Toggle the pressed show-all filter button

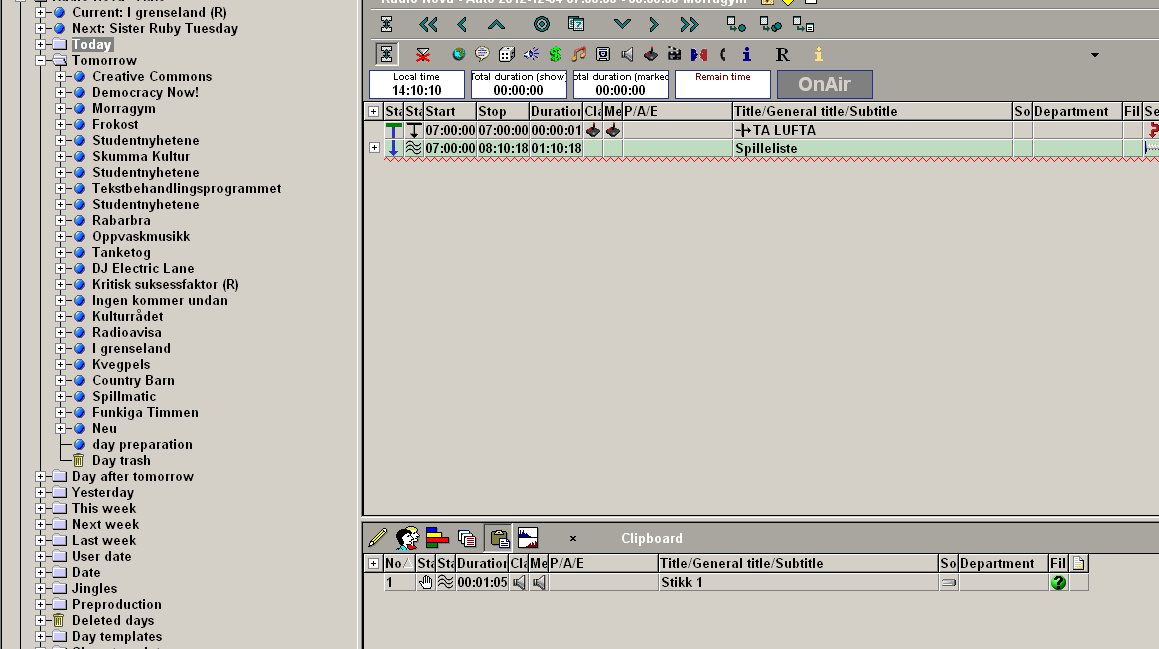[387, 54]
